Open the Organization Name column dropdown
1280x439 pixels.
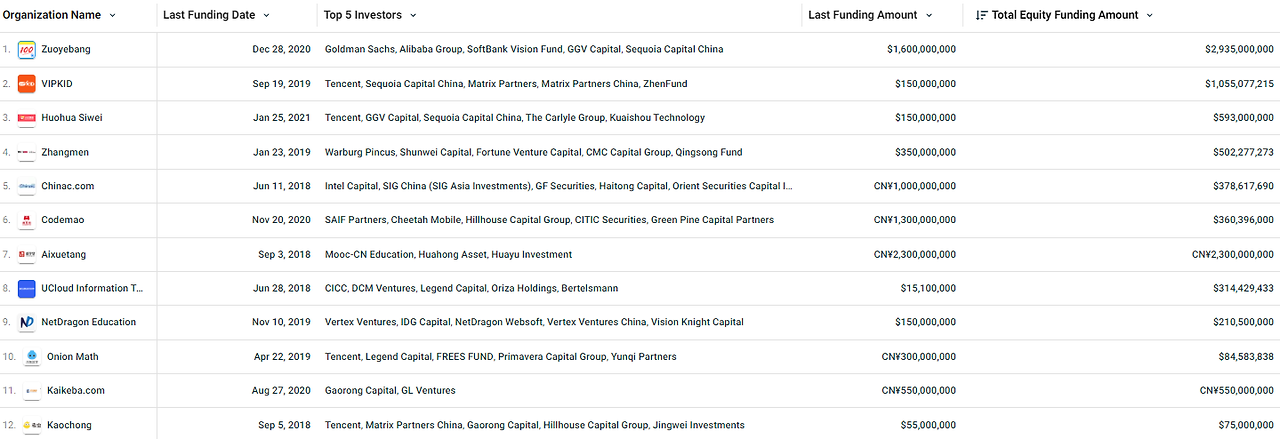112,16
